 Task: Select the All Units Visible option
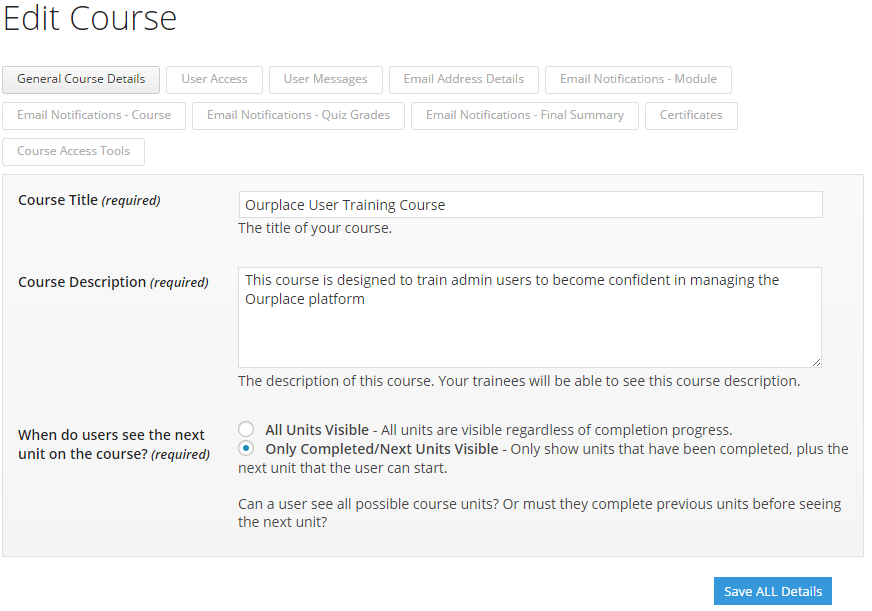246,429
